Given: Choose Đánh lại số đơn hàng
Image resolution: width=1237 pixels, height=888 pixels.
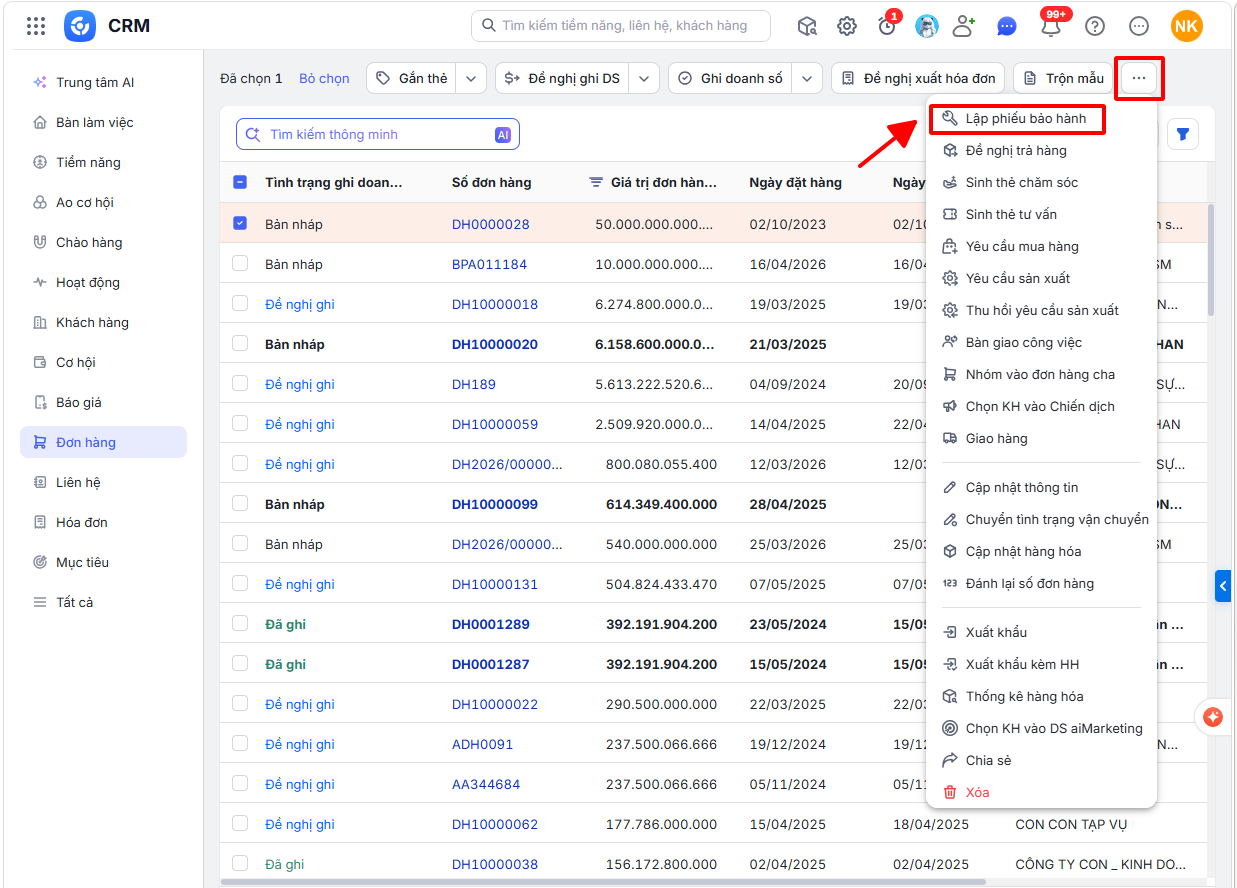Looking at the screenshot, I should tap(1041, 584).
